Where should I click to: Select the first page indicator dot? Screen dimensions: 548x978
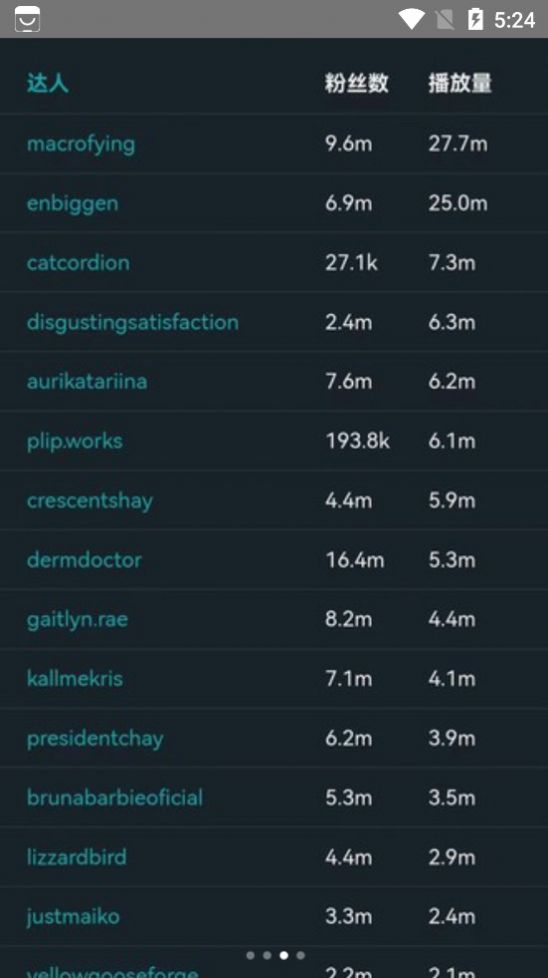point(251,955)
